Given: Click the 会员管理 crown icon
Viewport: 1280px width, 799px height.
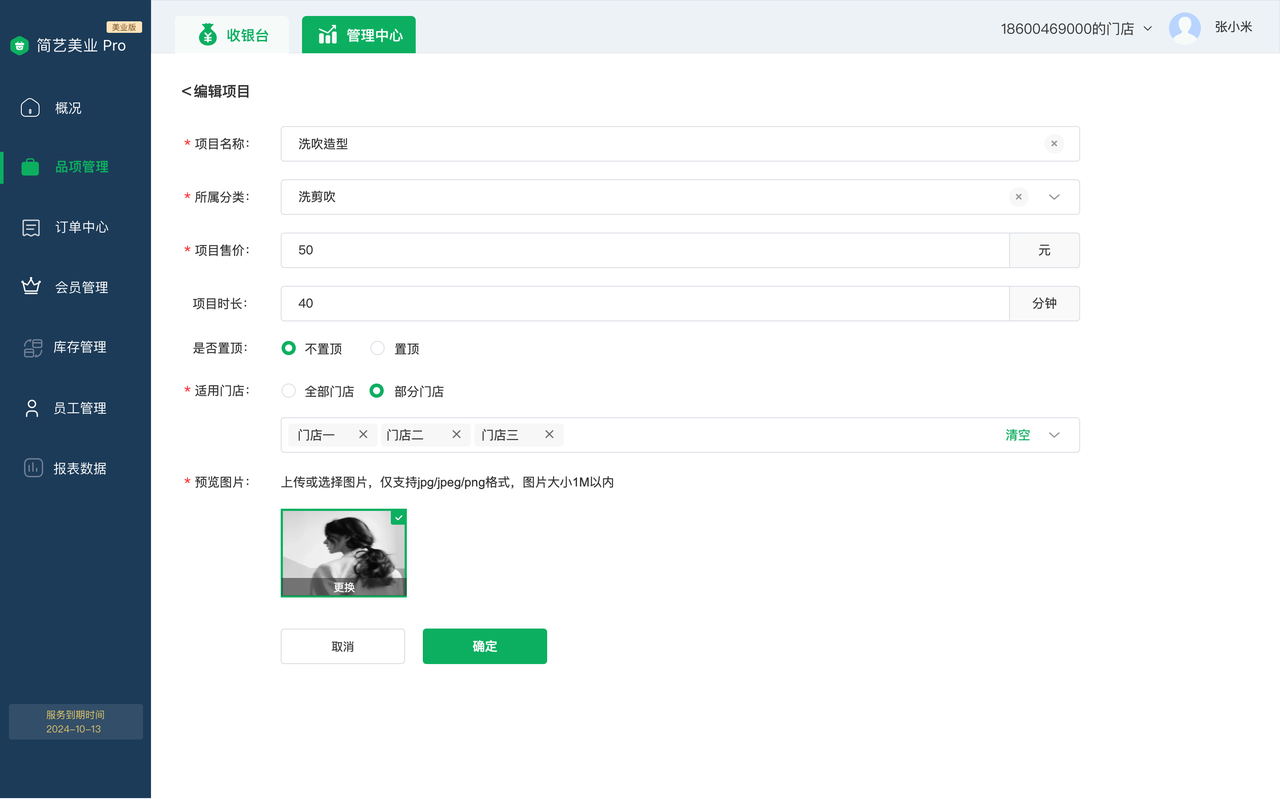Looking at the screenshot, I should point(31,287).
